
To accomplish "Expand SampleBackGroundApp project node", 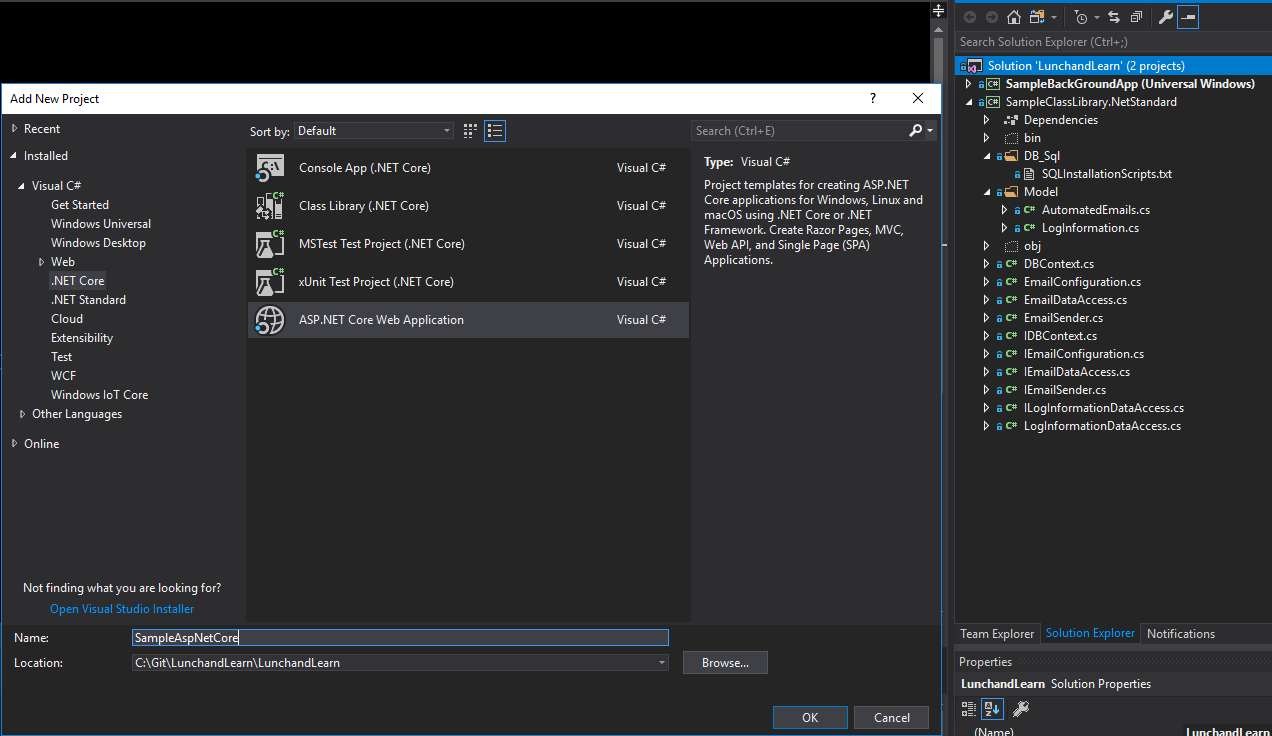I will 968,84.
